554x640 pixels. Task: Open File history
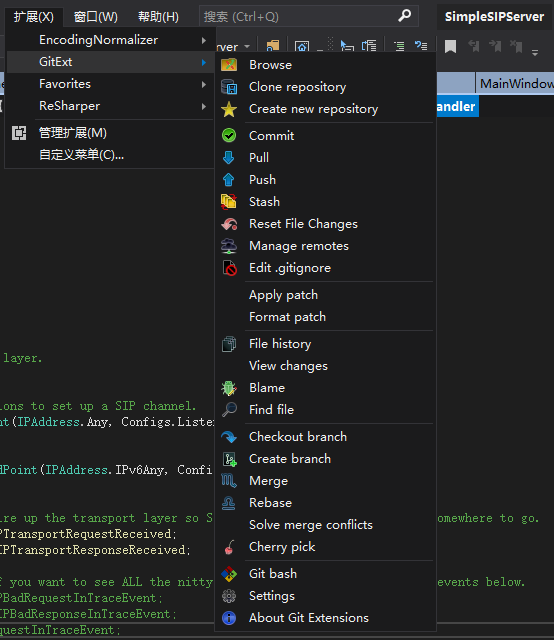[x=325, y=344]
